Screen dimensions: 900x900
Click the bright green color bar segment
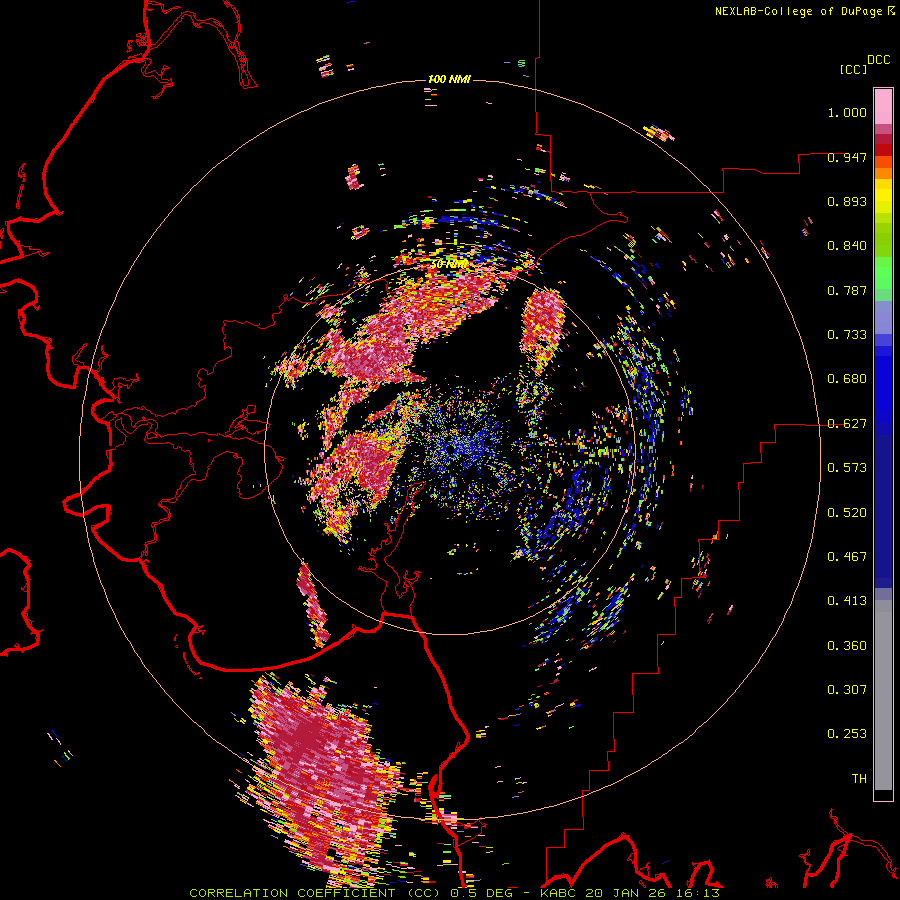coord(883,273)
